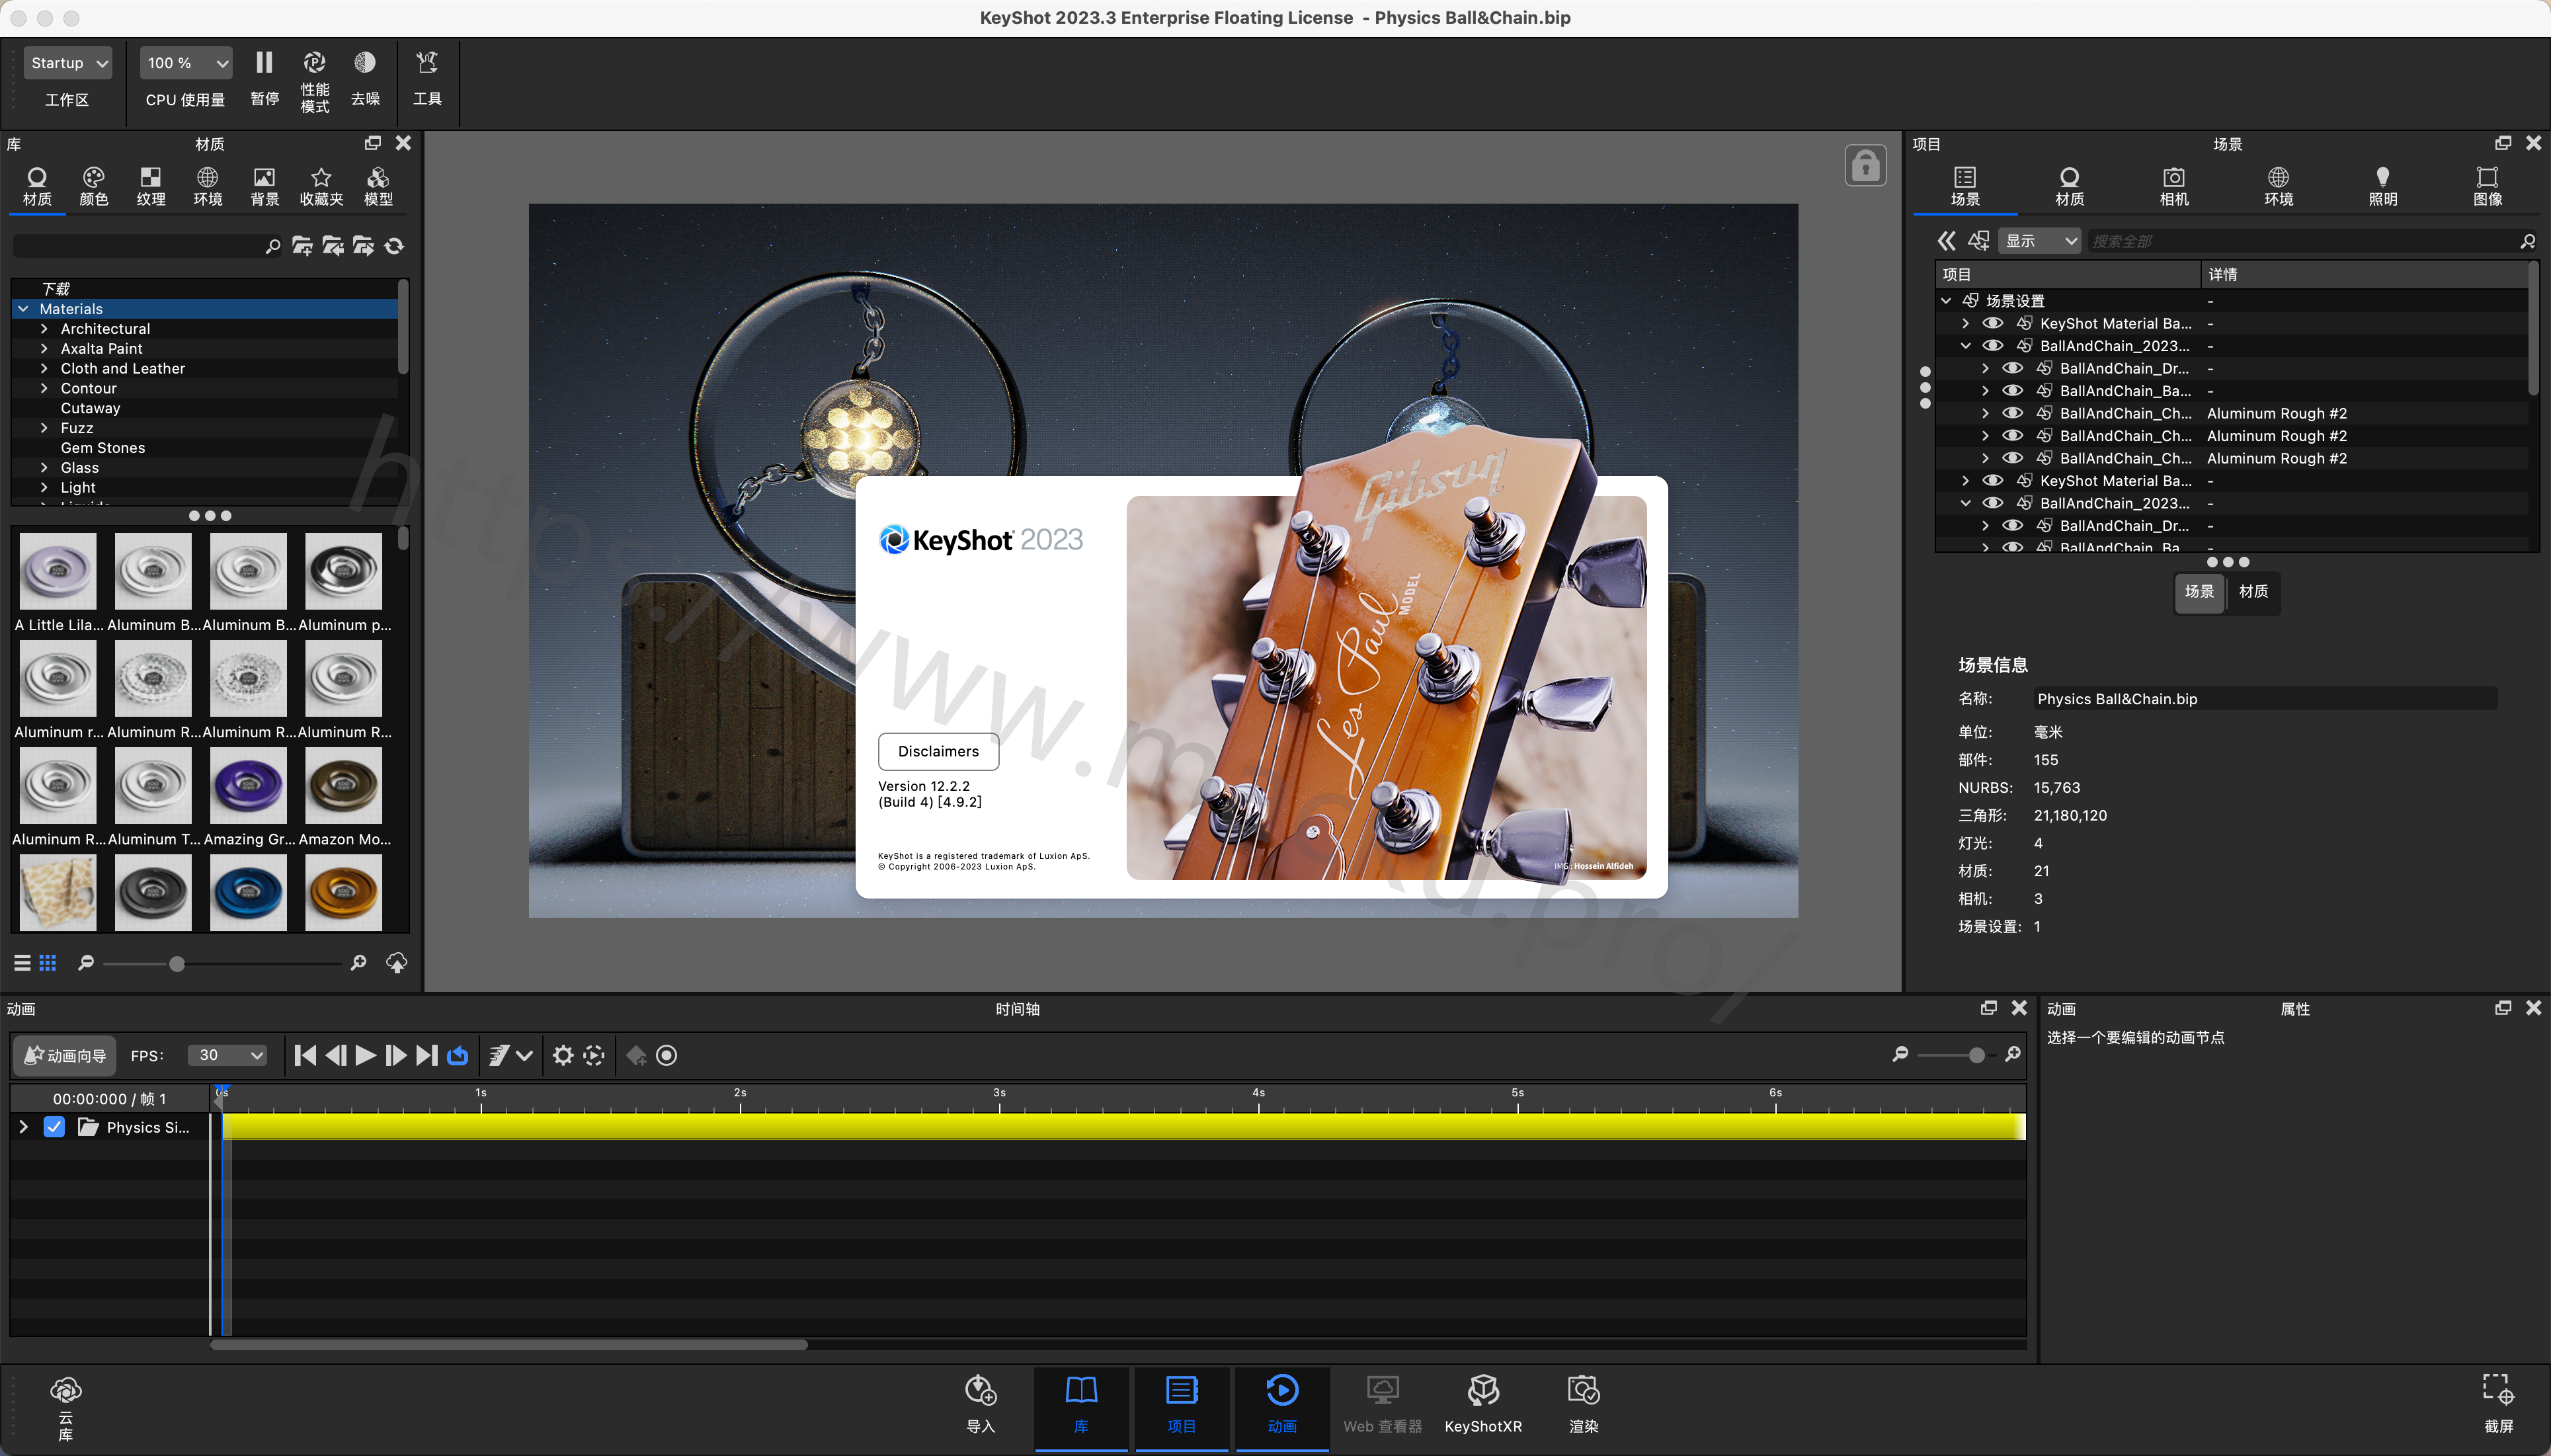Collapse the 场景设置 tree node
2551x1456 pixels.
click(x=1946, y=301)
